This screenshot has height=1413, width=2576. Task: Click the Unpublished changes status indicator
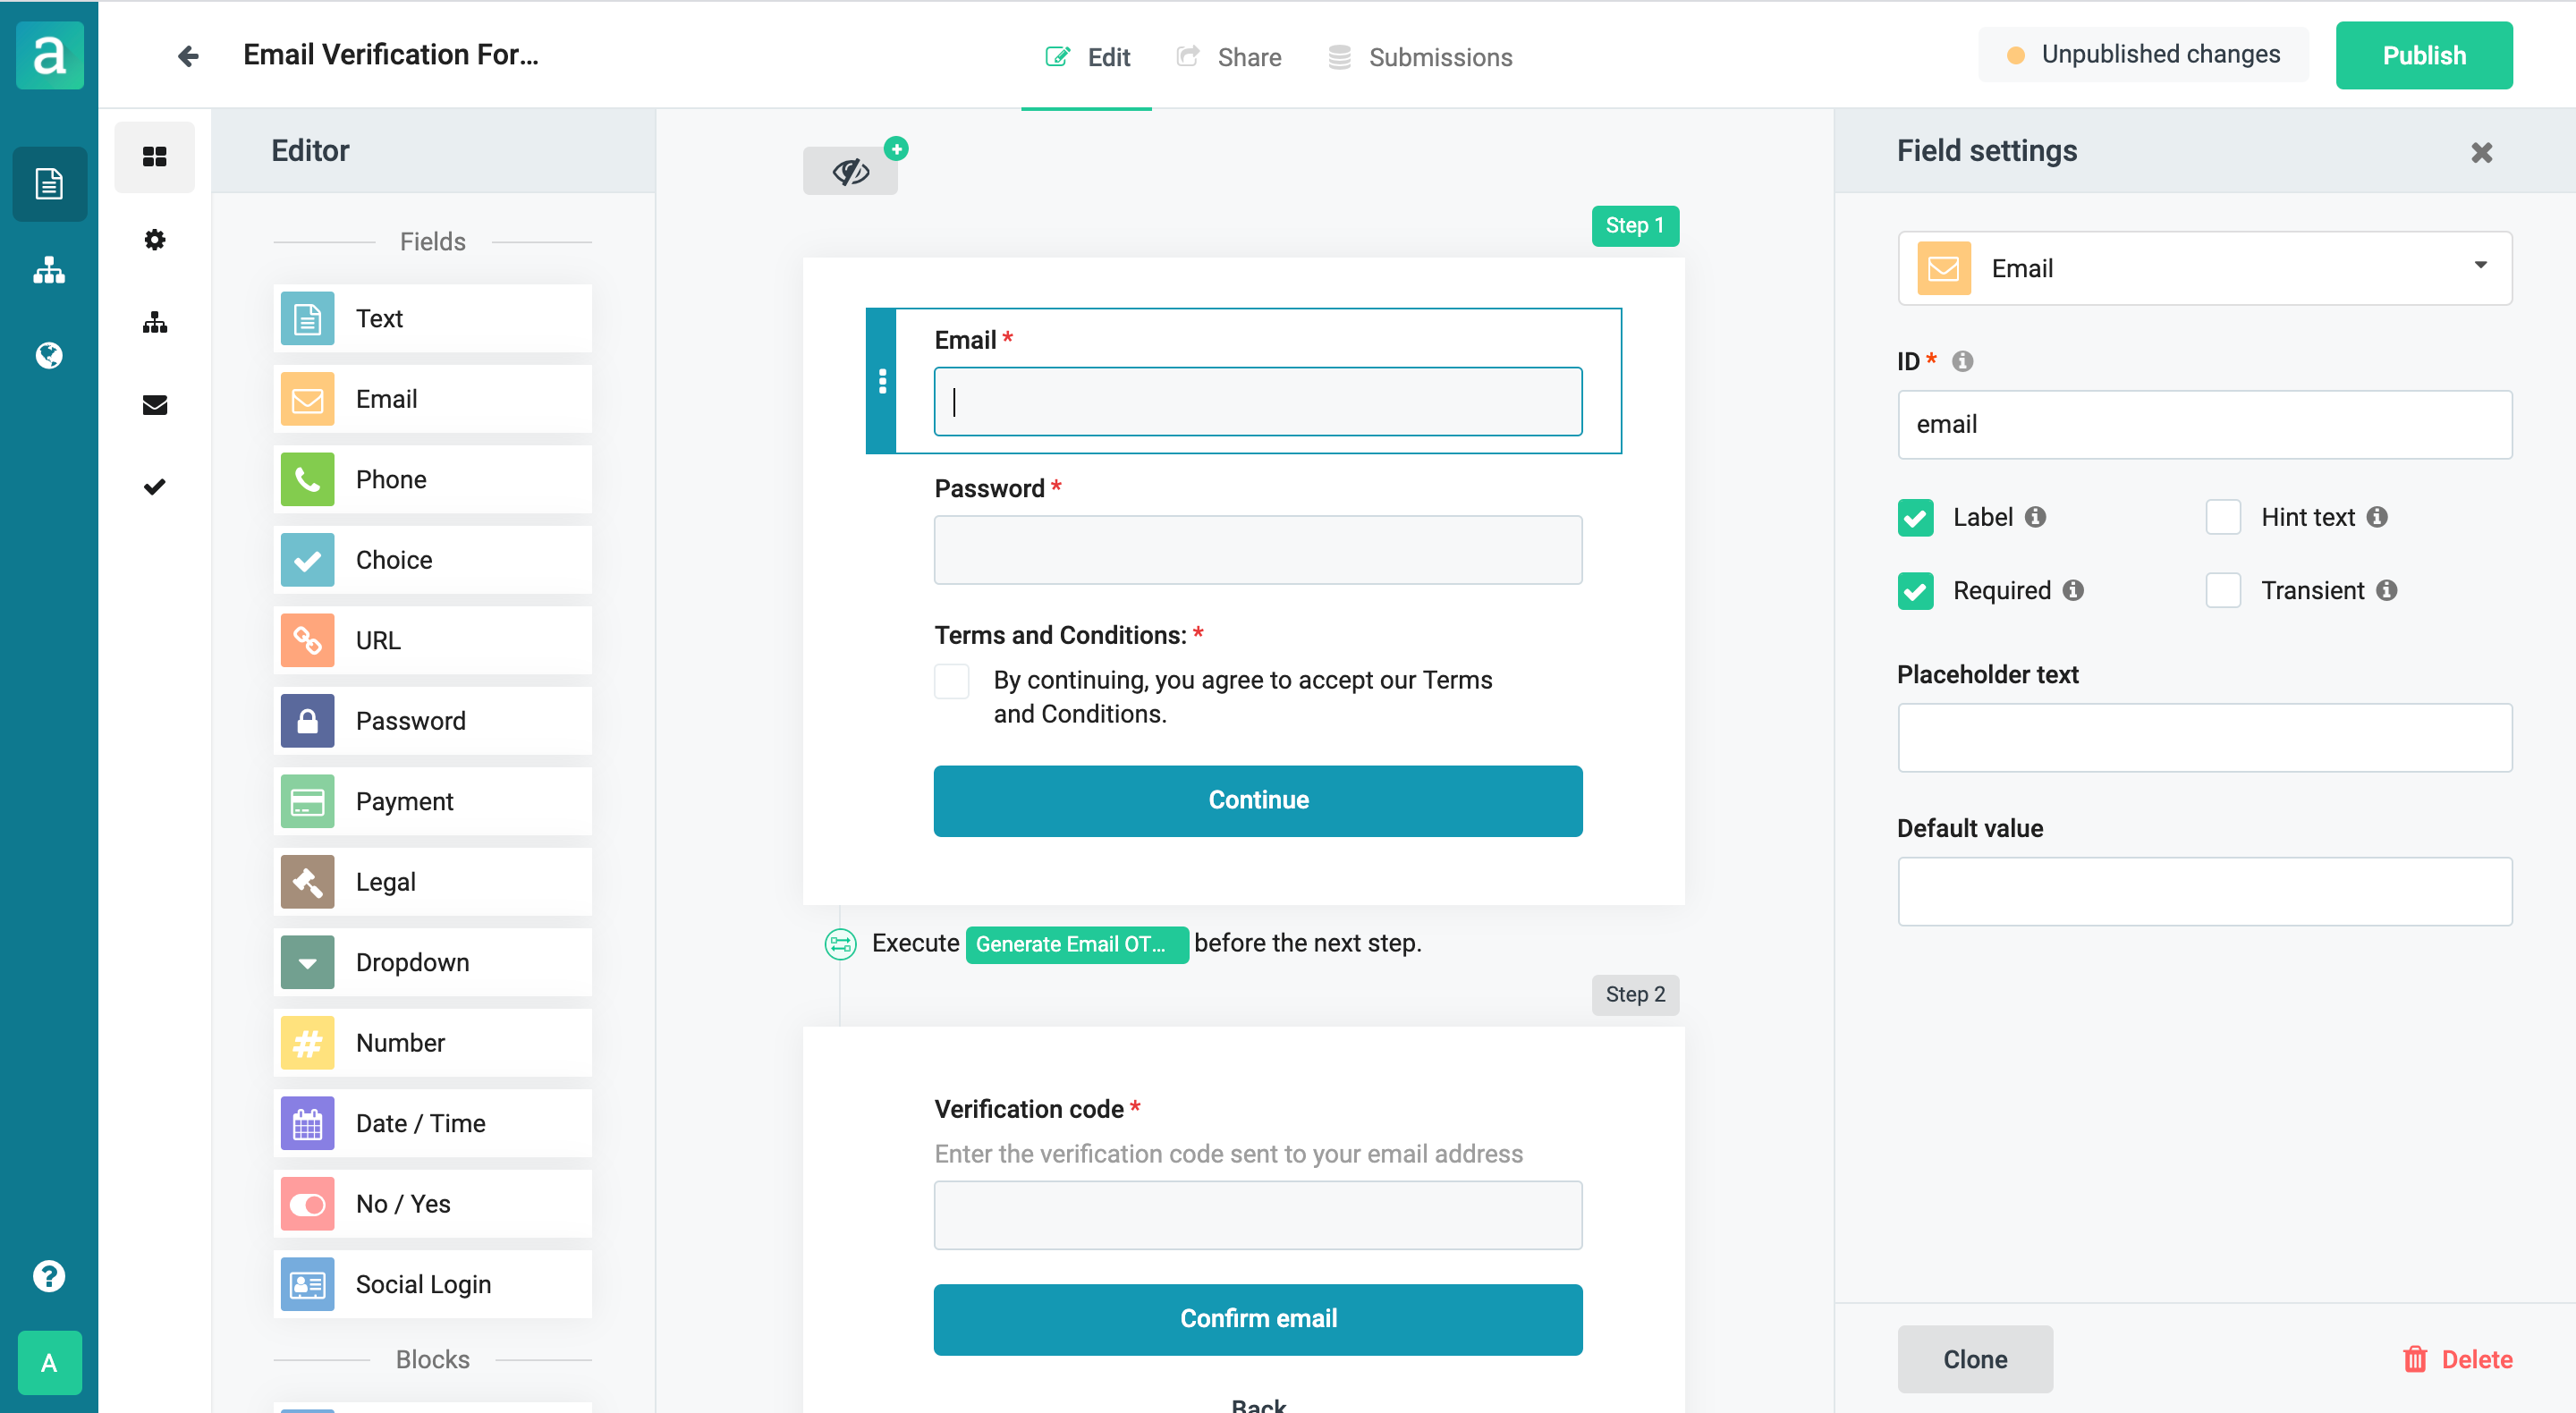[2143, 55]
